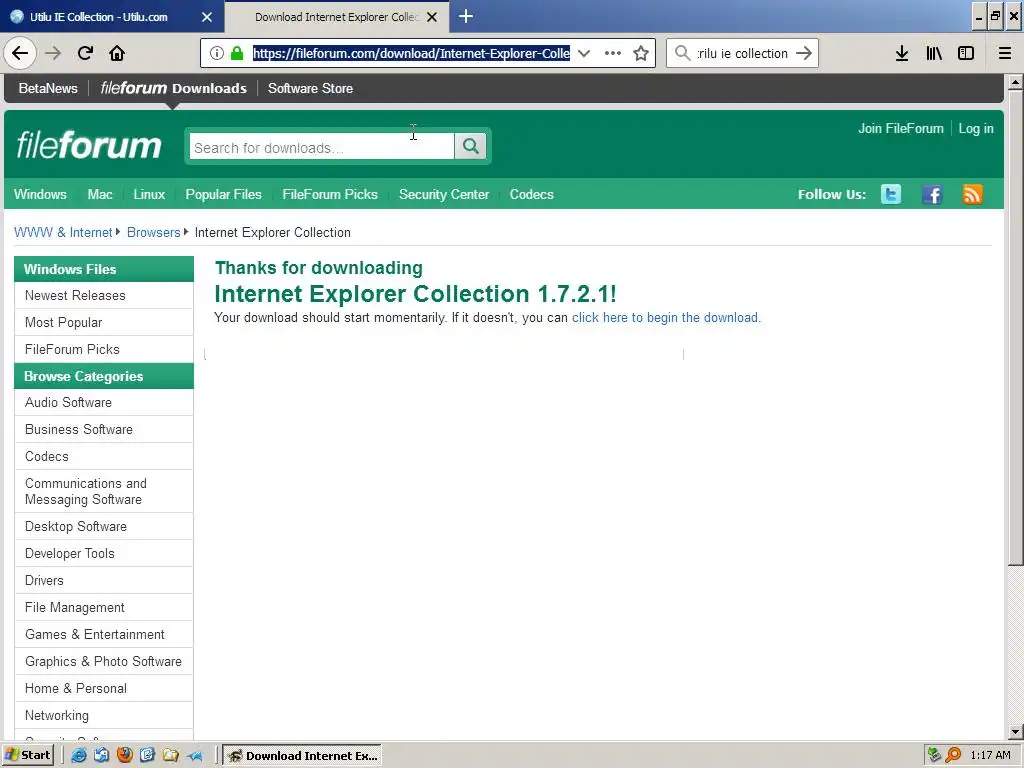The image size is (1024, 768).
Task: Submit the browser search bar arrow
Action: point(804,53)
